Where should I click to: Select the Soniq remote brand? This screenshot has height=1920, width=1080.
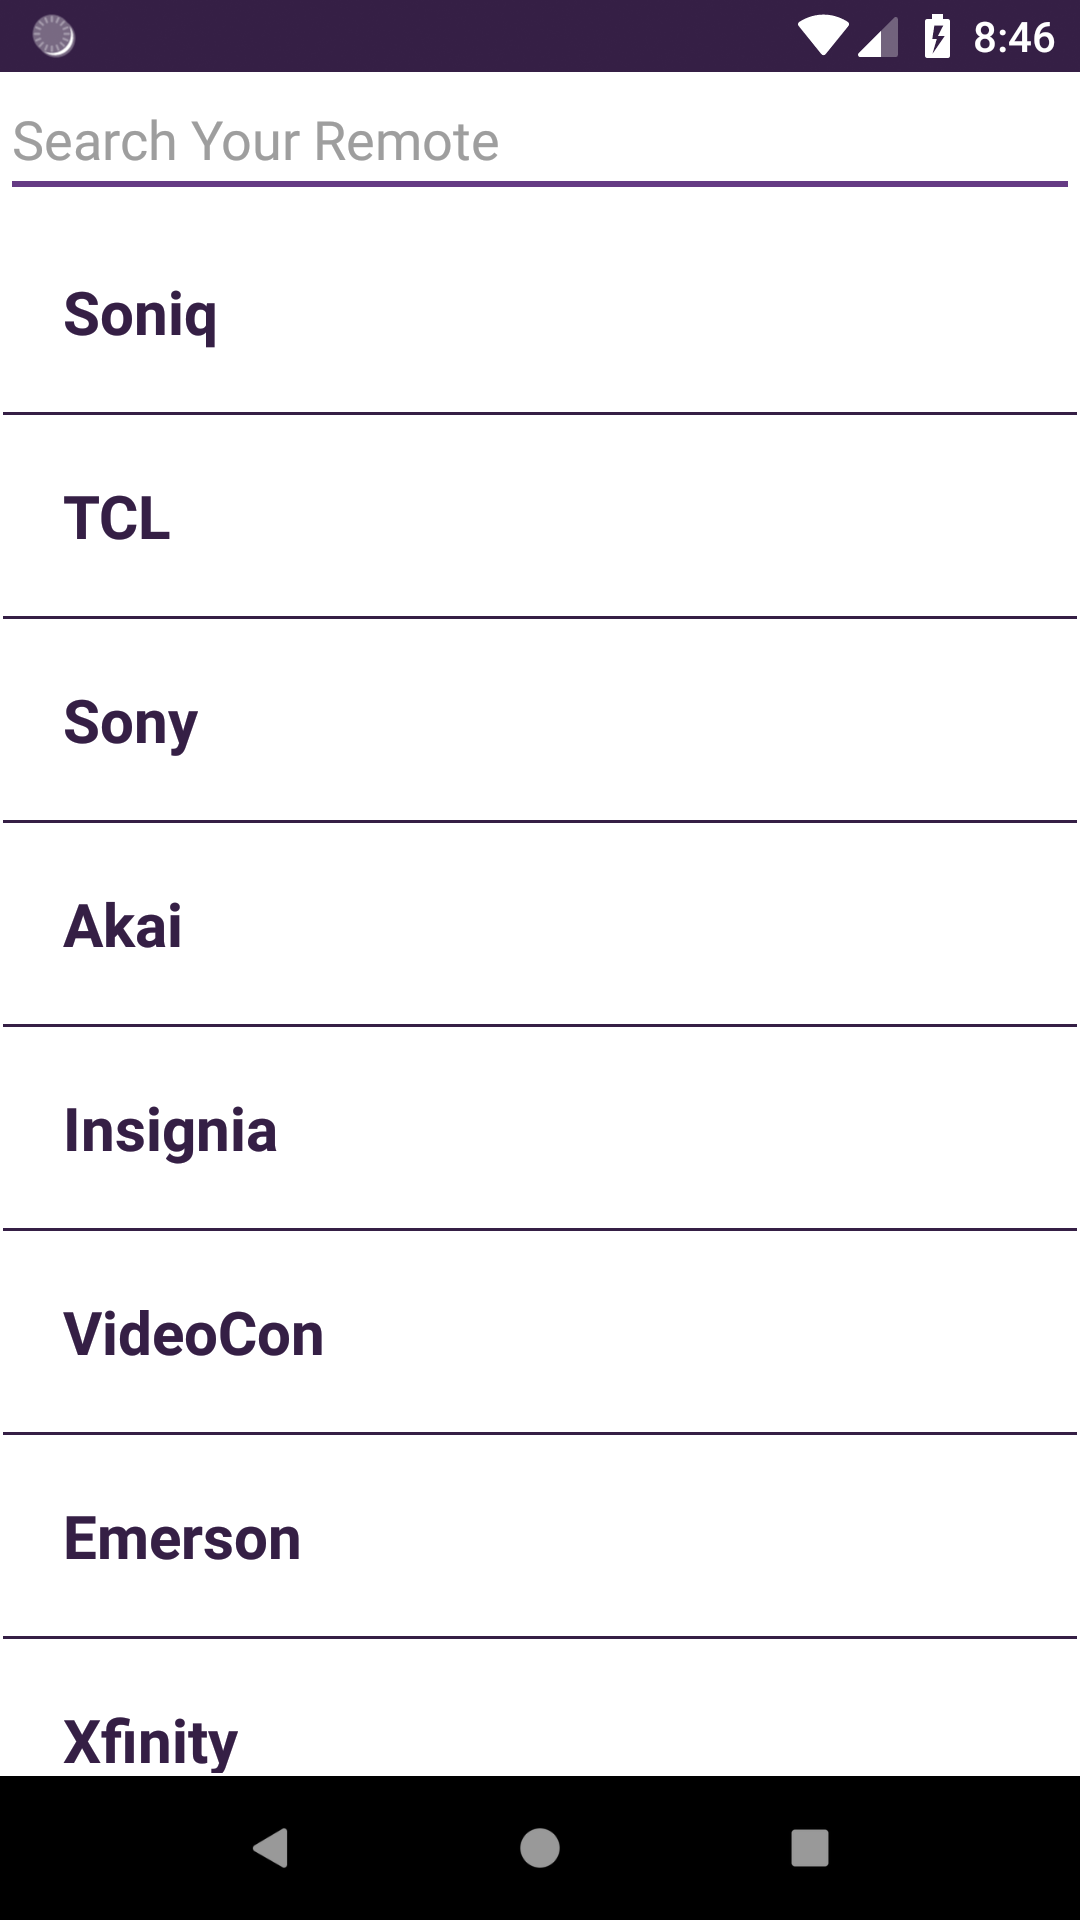[540, 314]
